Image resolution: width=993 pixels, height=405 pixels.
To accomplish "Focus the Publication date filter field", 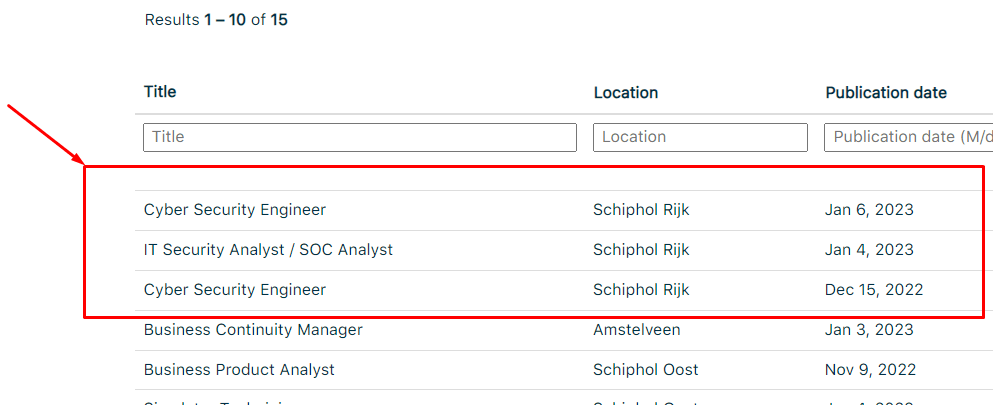I will [x=909, y=137].
